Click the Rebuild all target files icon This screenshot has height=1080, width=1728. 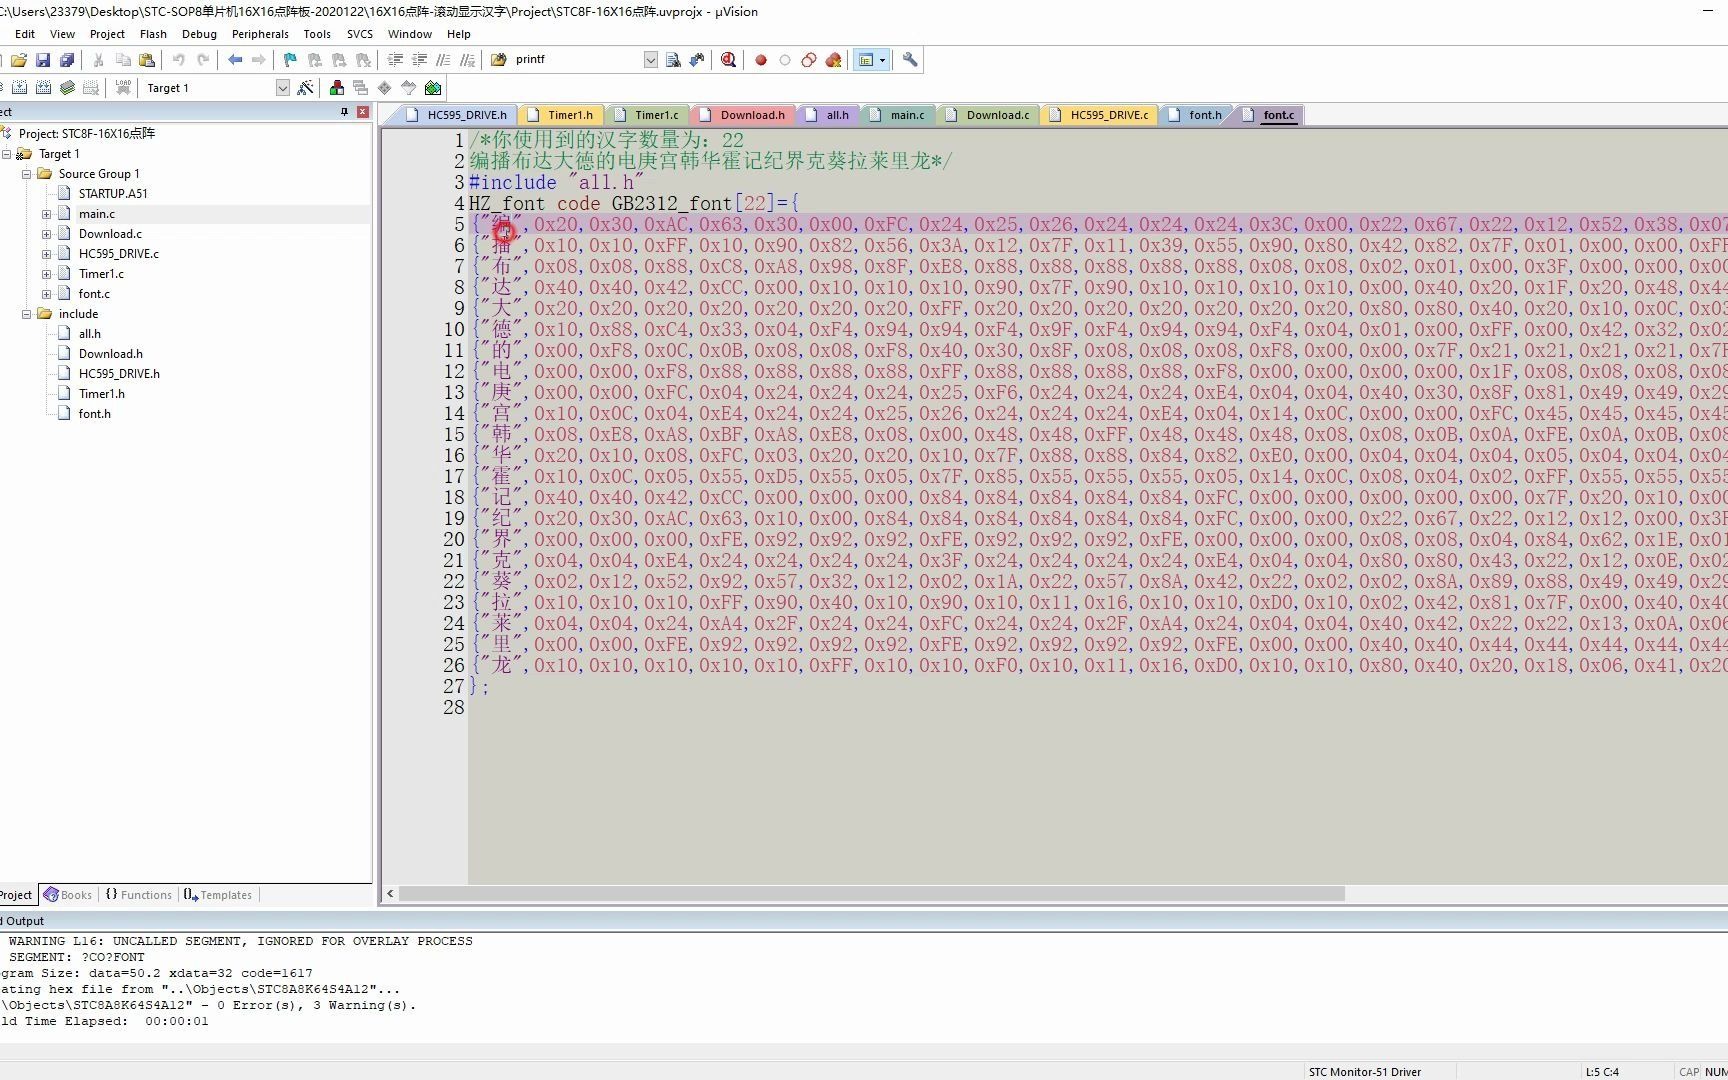pos(43,88)
